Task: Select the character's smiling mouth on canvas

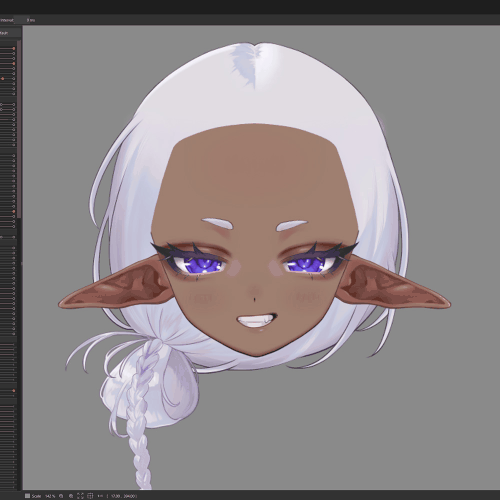Action: tap(257, 321)
